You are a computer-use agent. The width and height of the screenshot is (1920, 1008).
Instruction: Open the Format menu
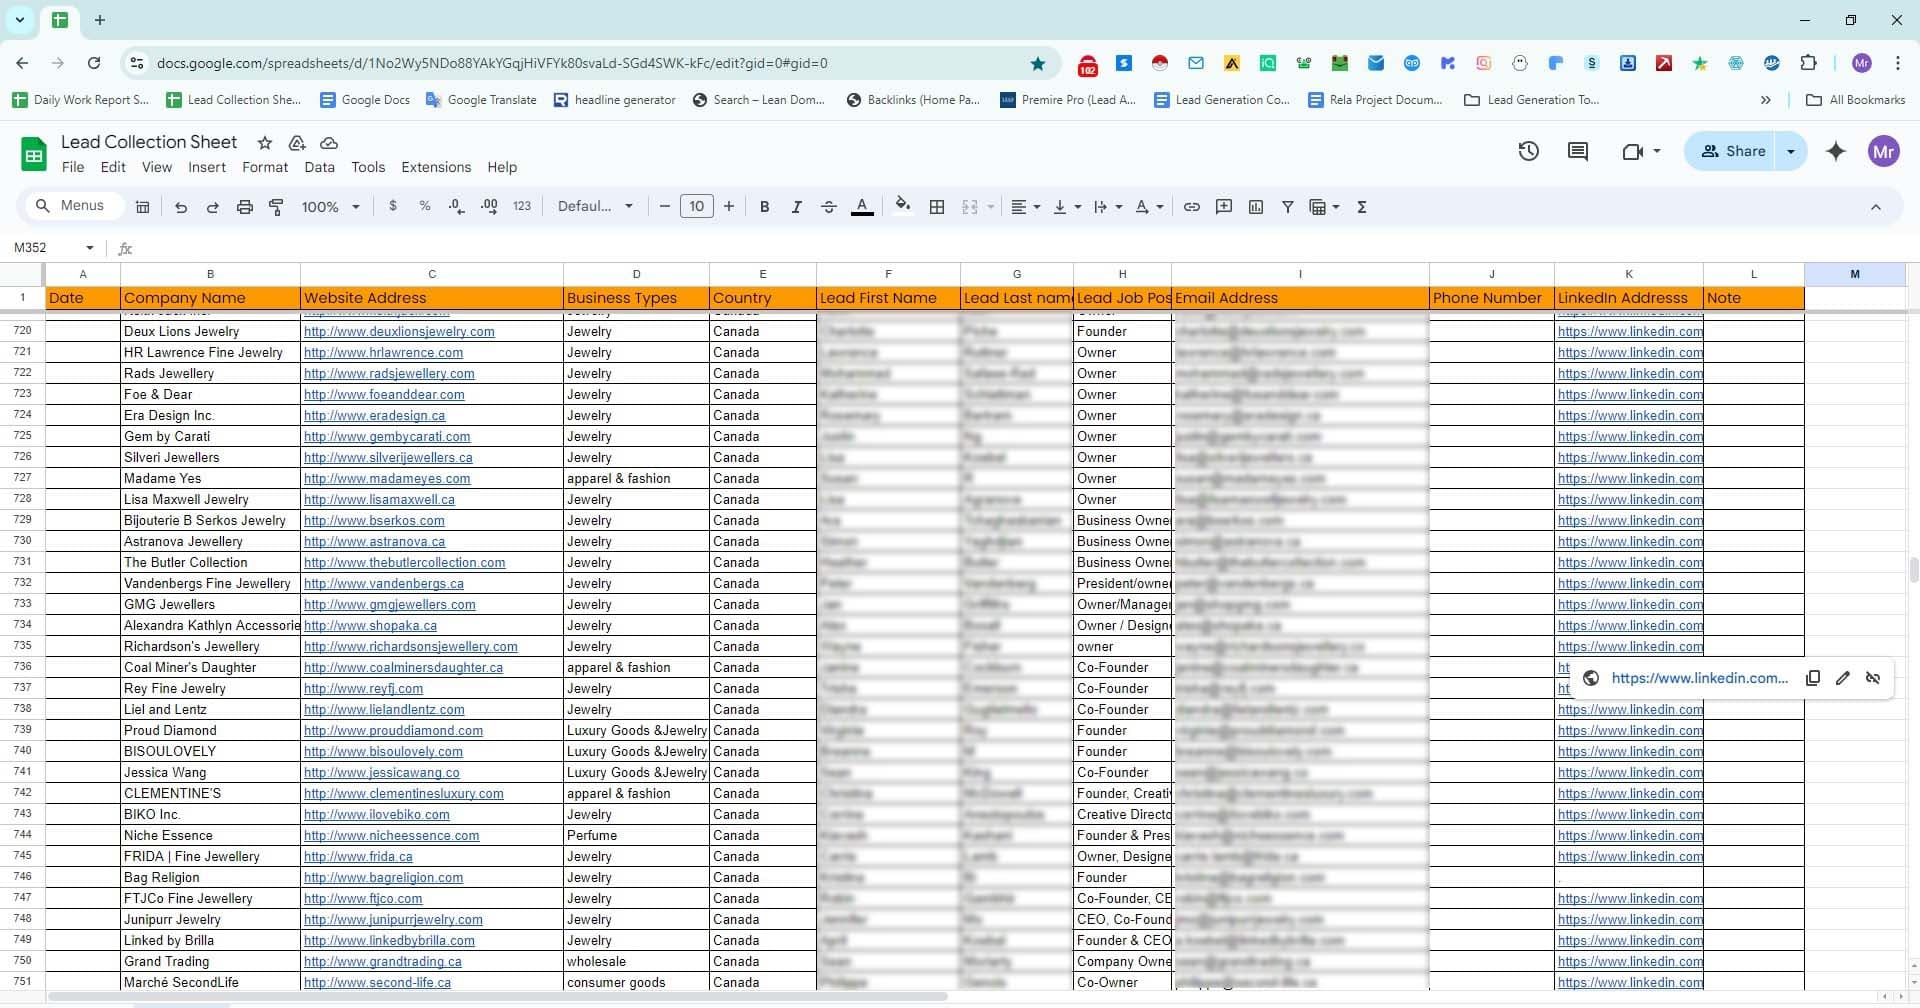[x=265, y=167]
